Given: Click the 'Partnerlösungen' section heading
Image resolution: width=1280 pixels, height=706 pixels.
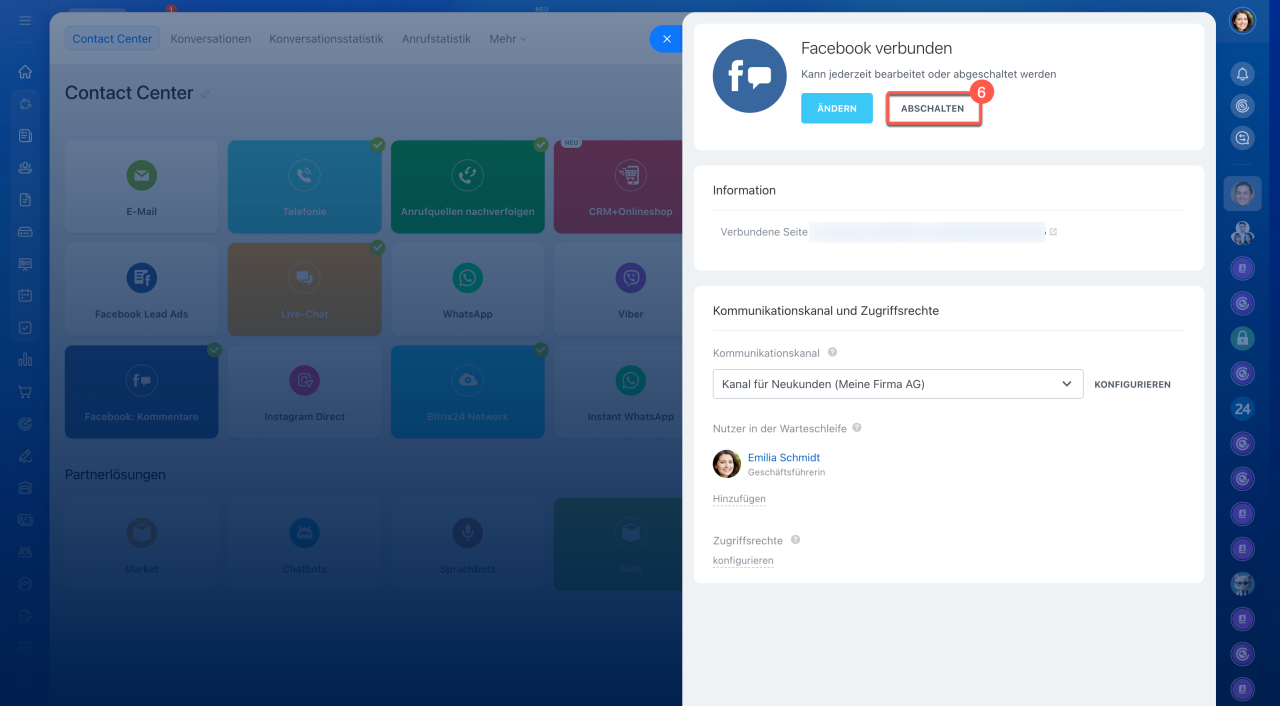Looking at the screenshot, I should point(115,474).
